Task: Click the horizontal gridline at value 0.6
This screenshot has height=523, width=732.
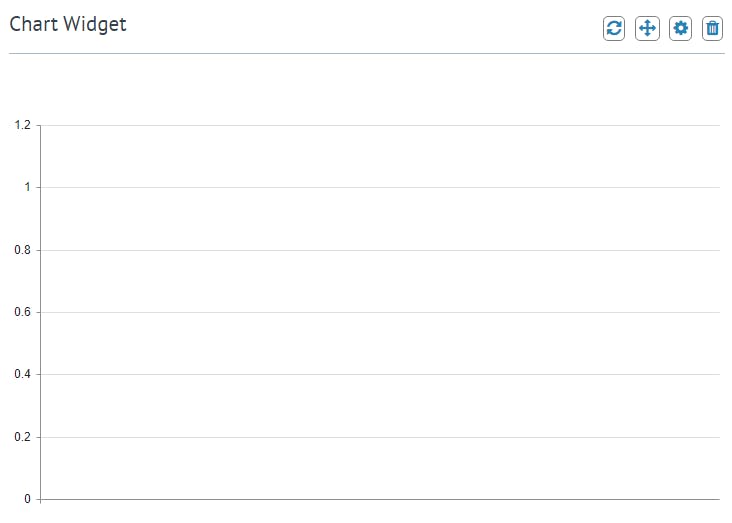Action: pyautogui.click(x=380, y=312)
